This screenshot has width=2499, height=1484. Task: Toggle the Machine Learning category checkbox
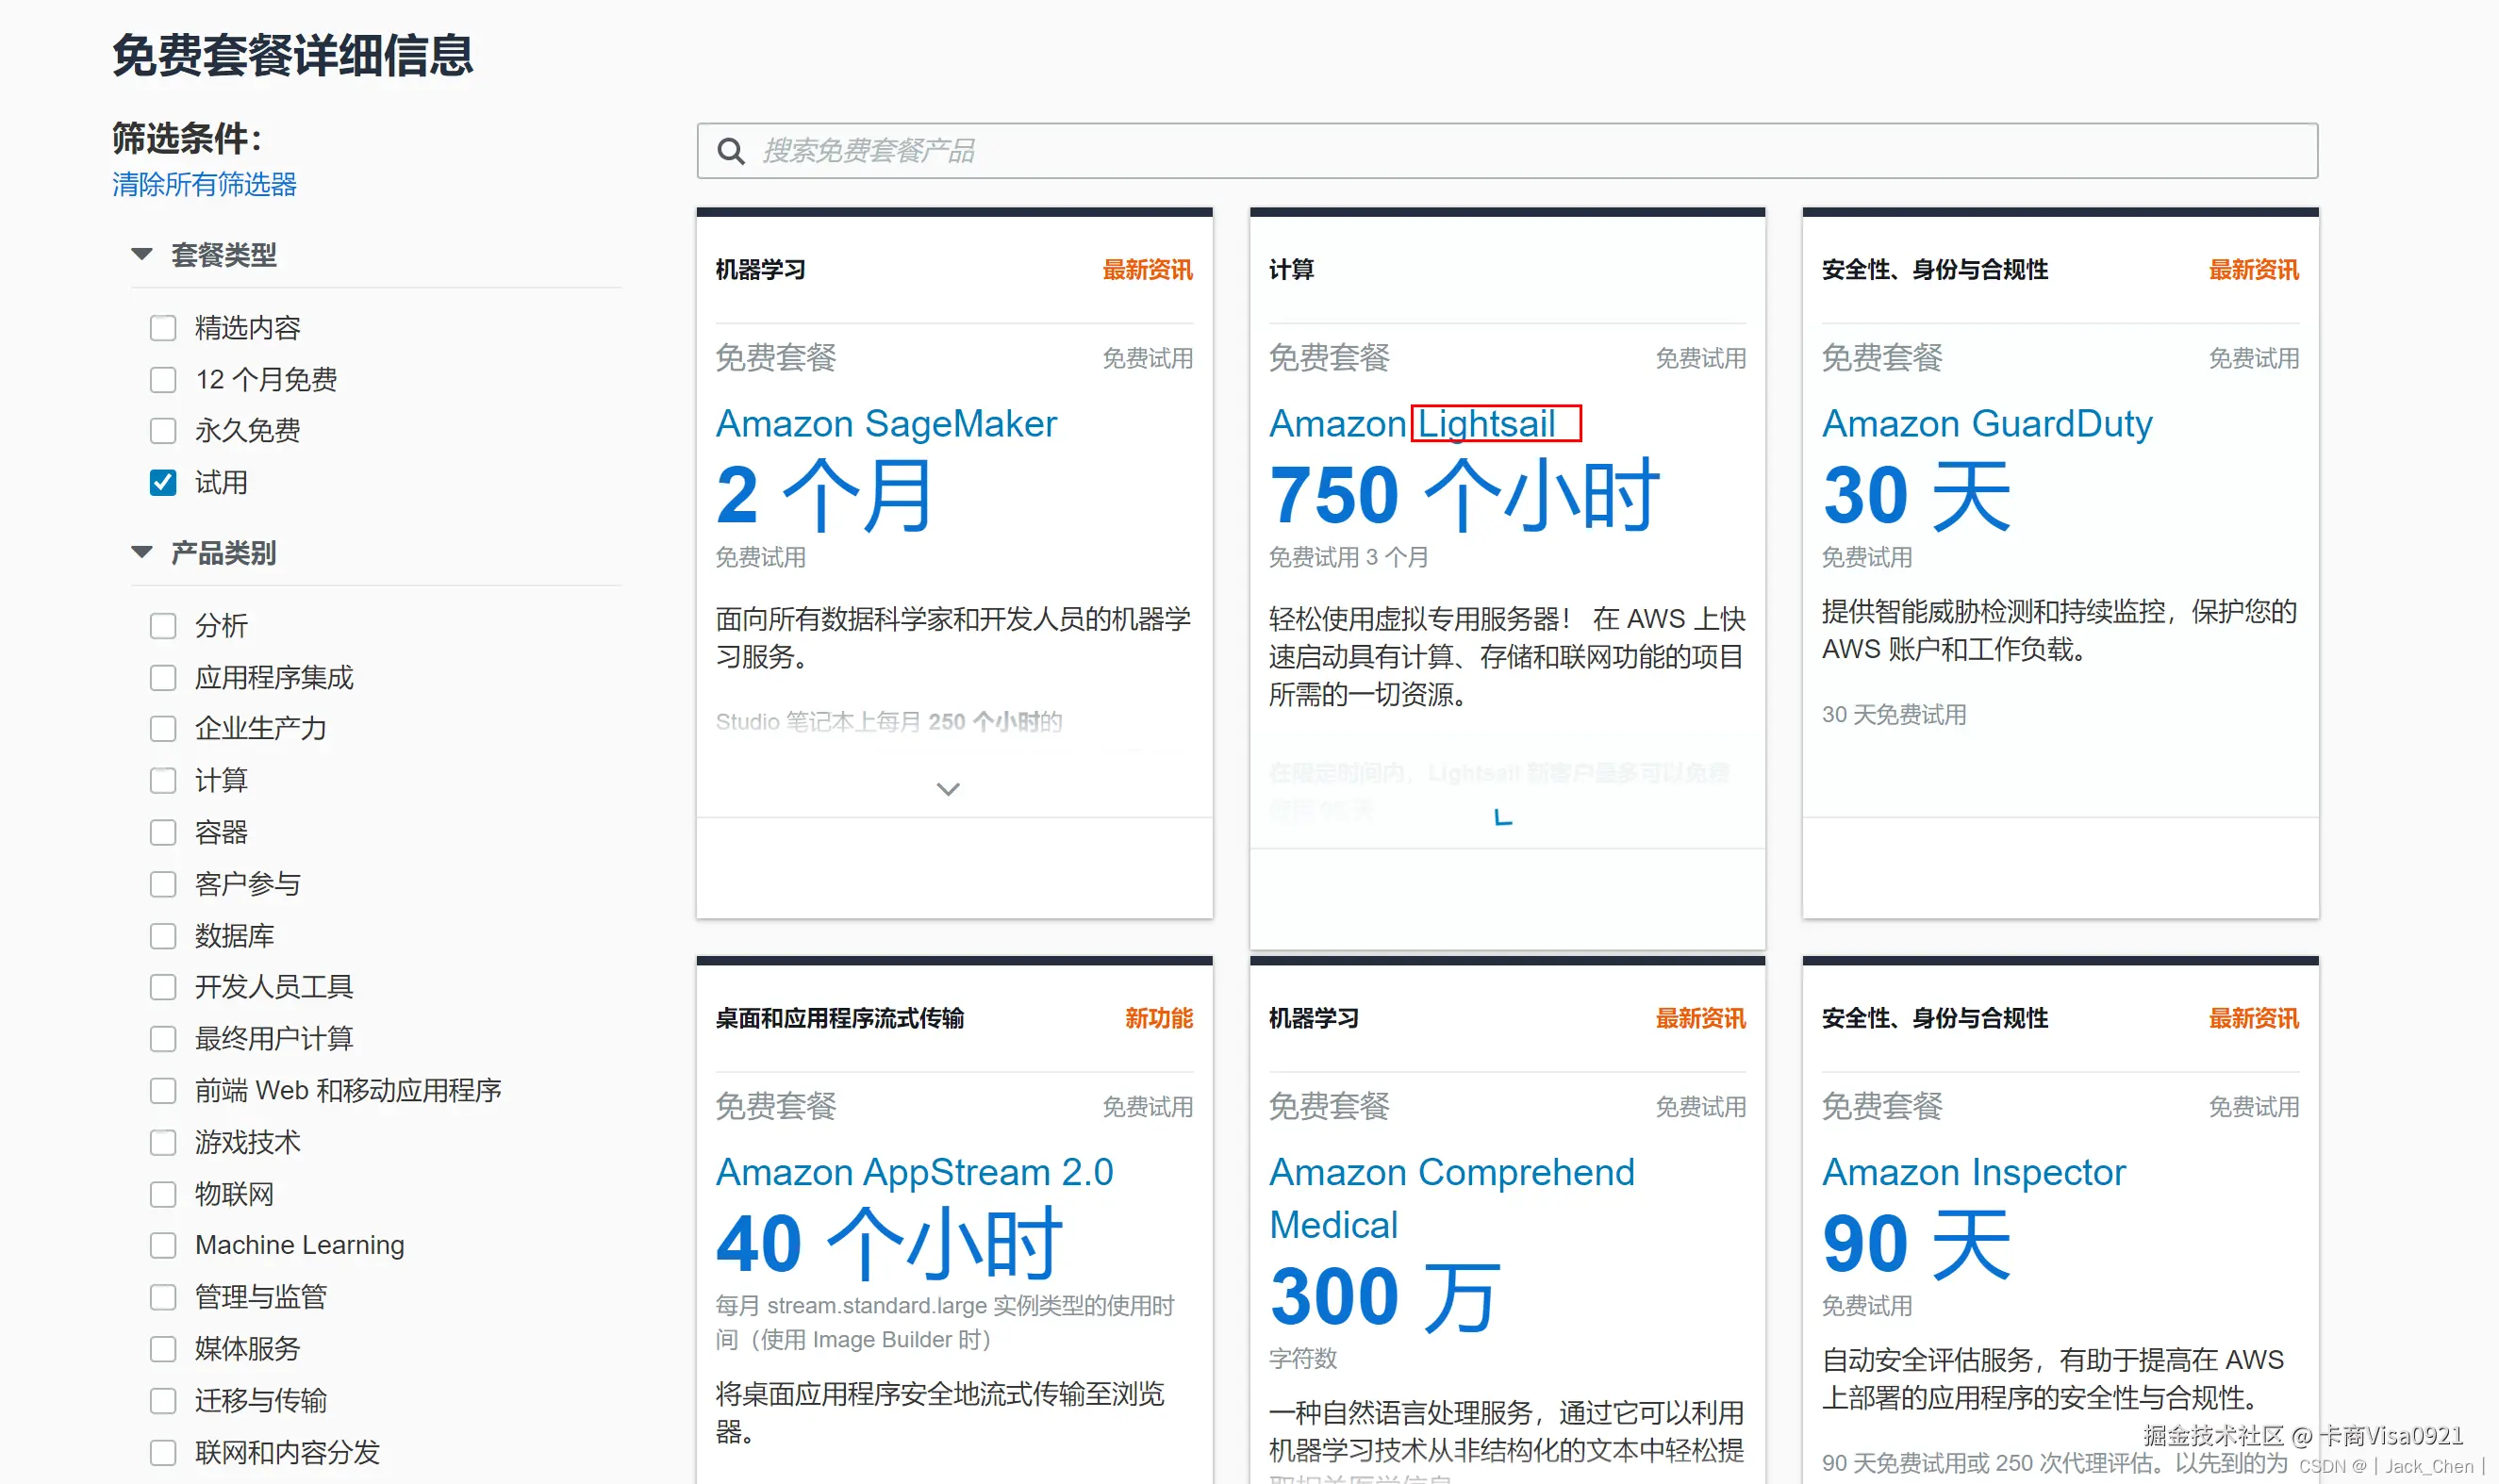163,1245
